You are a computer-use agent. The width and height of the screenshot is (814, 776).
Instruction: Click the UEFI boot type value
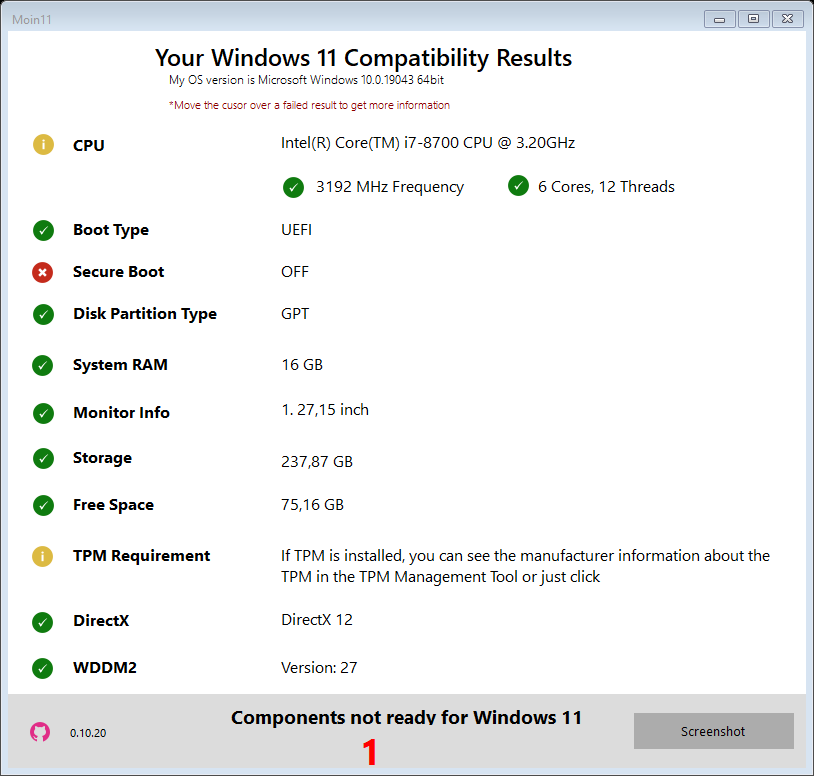pyautogui.click(x=296, y=230)
